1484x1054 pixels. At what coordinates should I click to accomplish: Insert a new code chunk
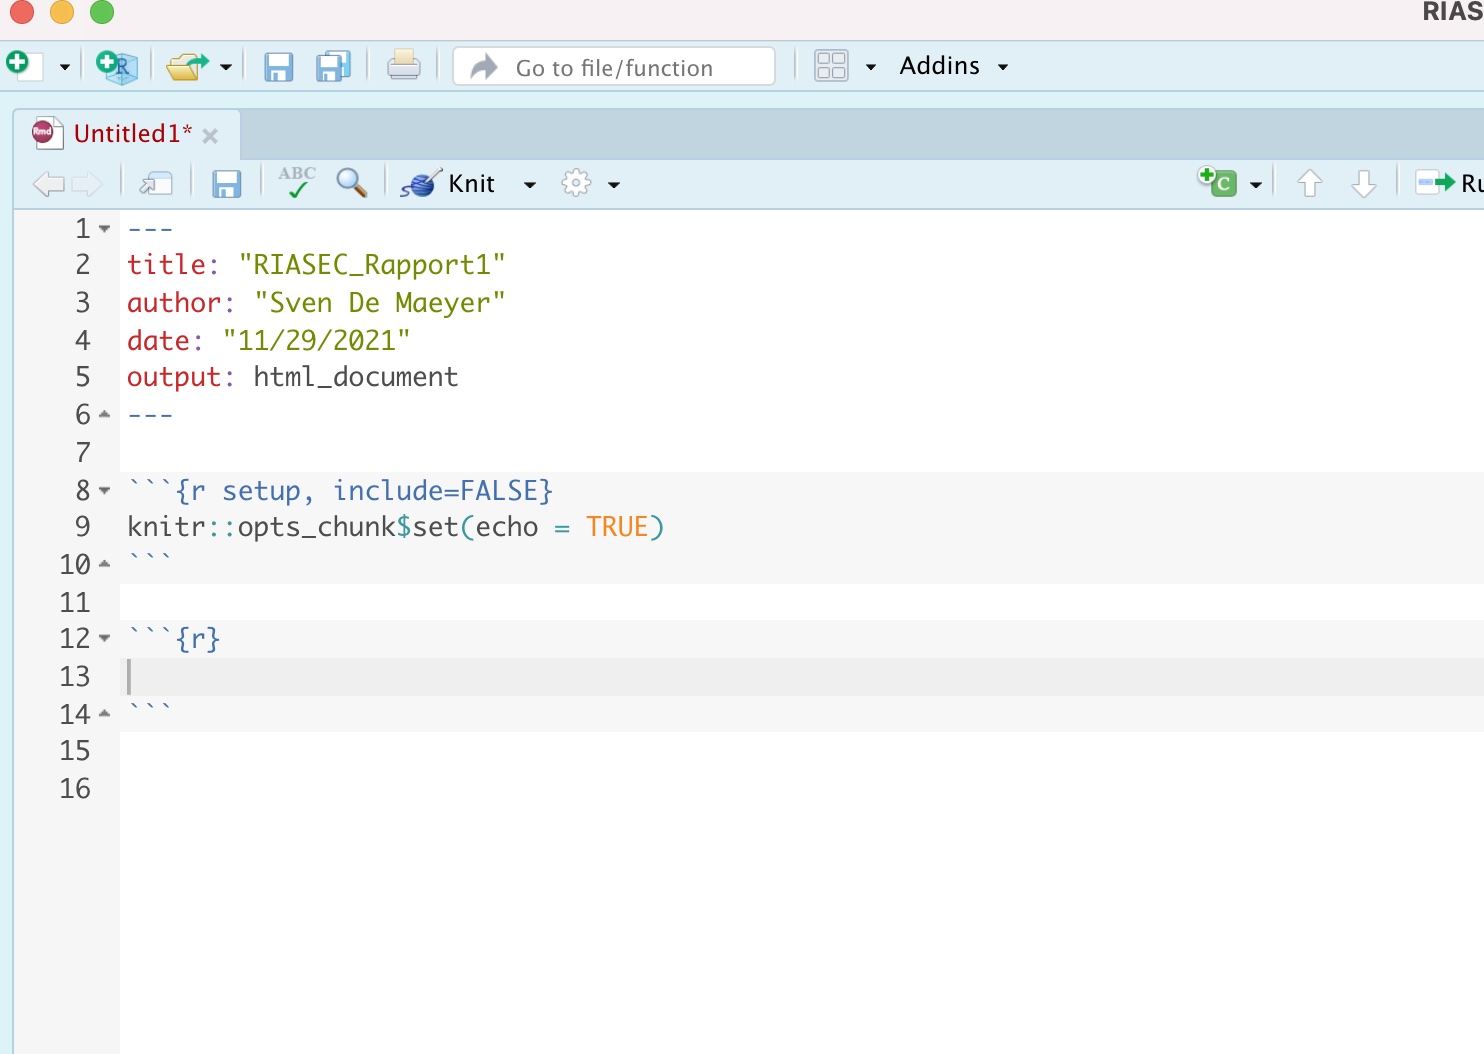1218,182
